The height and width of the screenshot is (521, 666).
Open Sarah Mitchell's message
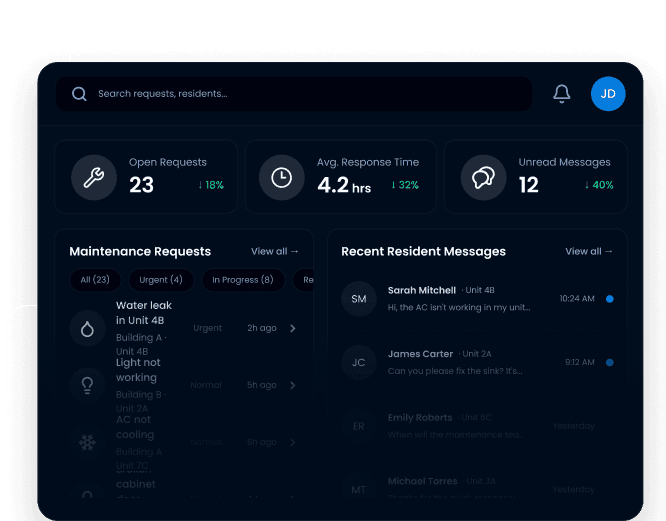[477, 299]
